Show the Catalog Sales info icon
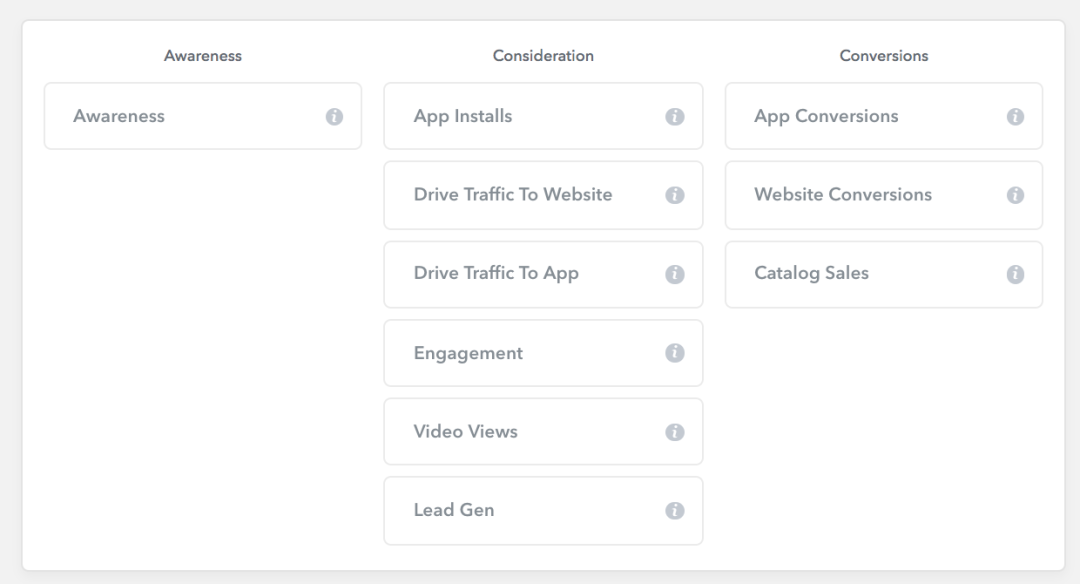This screenshot has width=1080, height=584. pos(1015,274)
